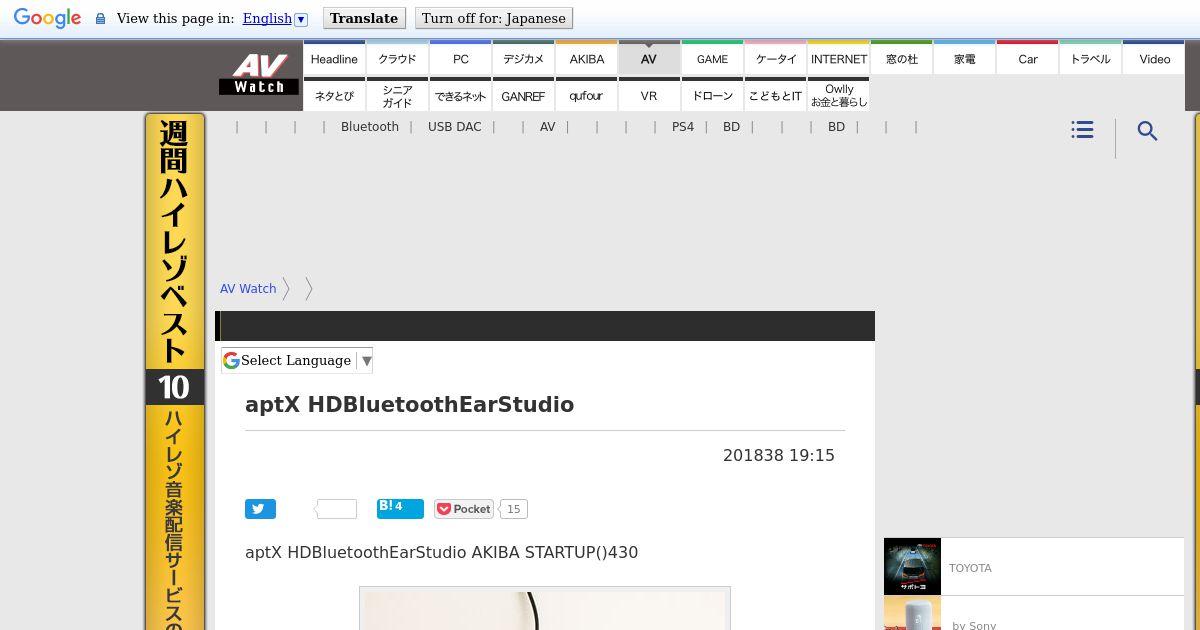Open the by Sony ad thumbnail
Image resolution: width=1200 pixels, height=630 pixels.
(912, 613)
